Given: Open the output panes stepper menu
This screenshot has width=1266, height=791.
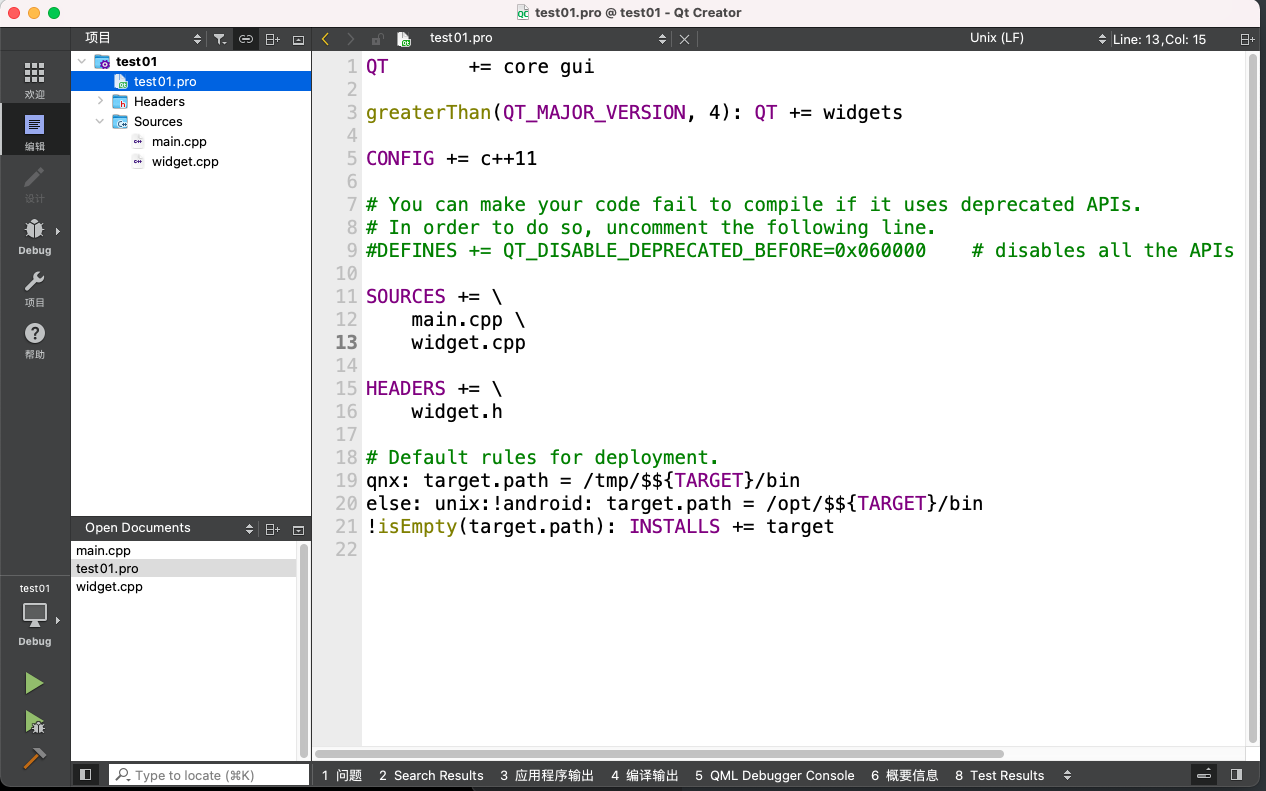Looking at the screenshot, I should click(1067, 775).
